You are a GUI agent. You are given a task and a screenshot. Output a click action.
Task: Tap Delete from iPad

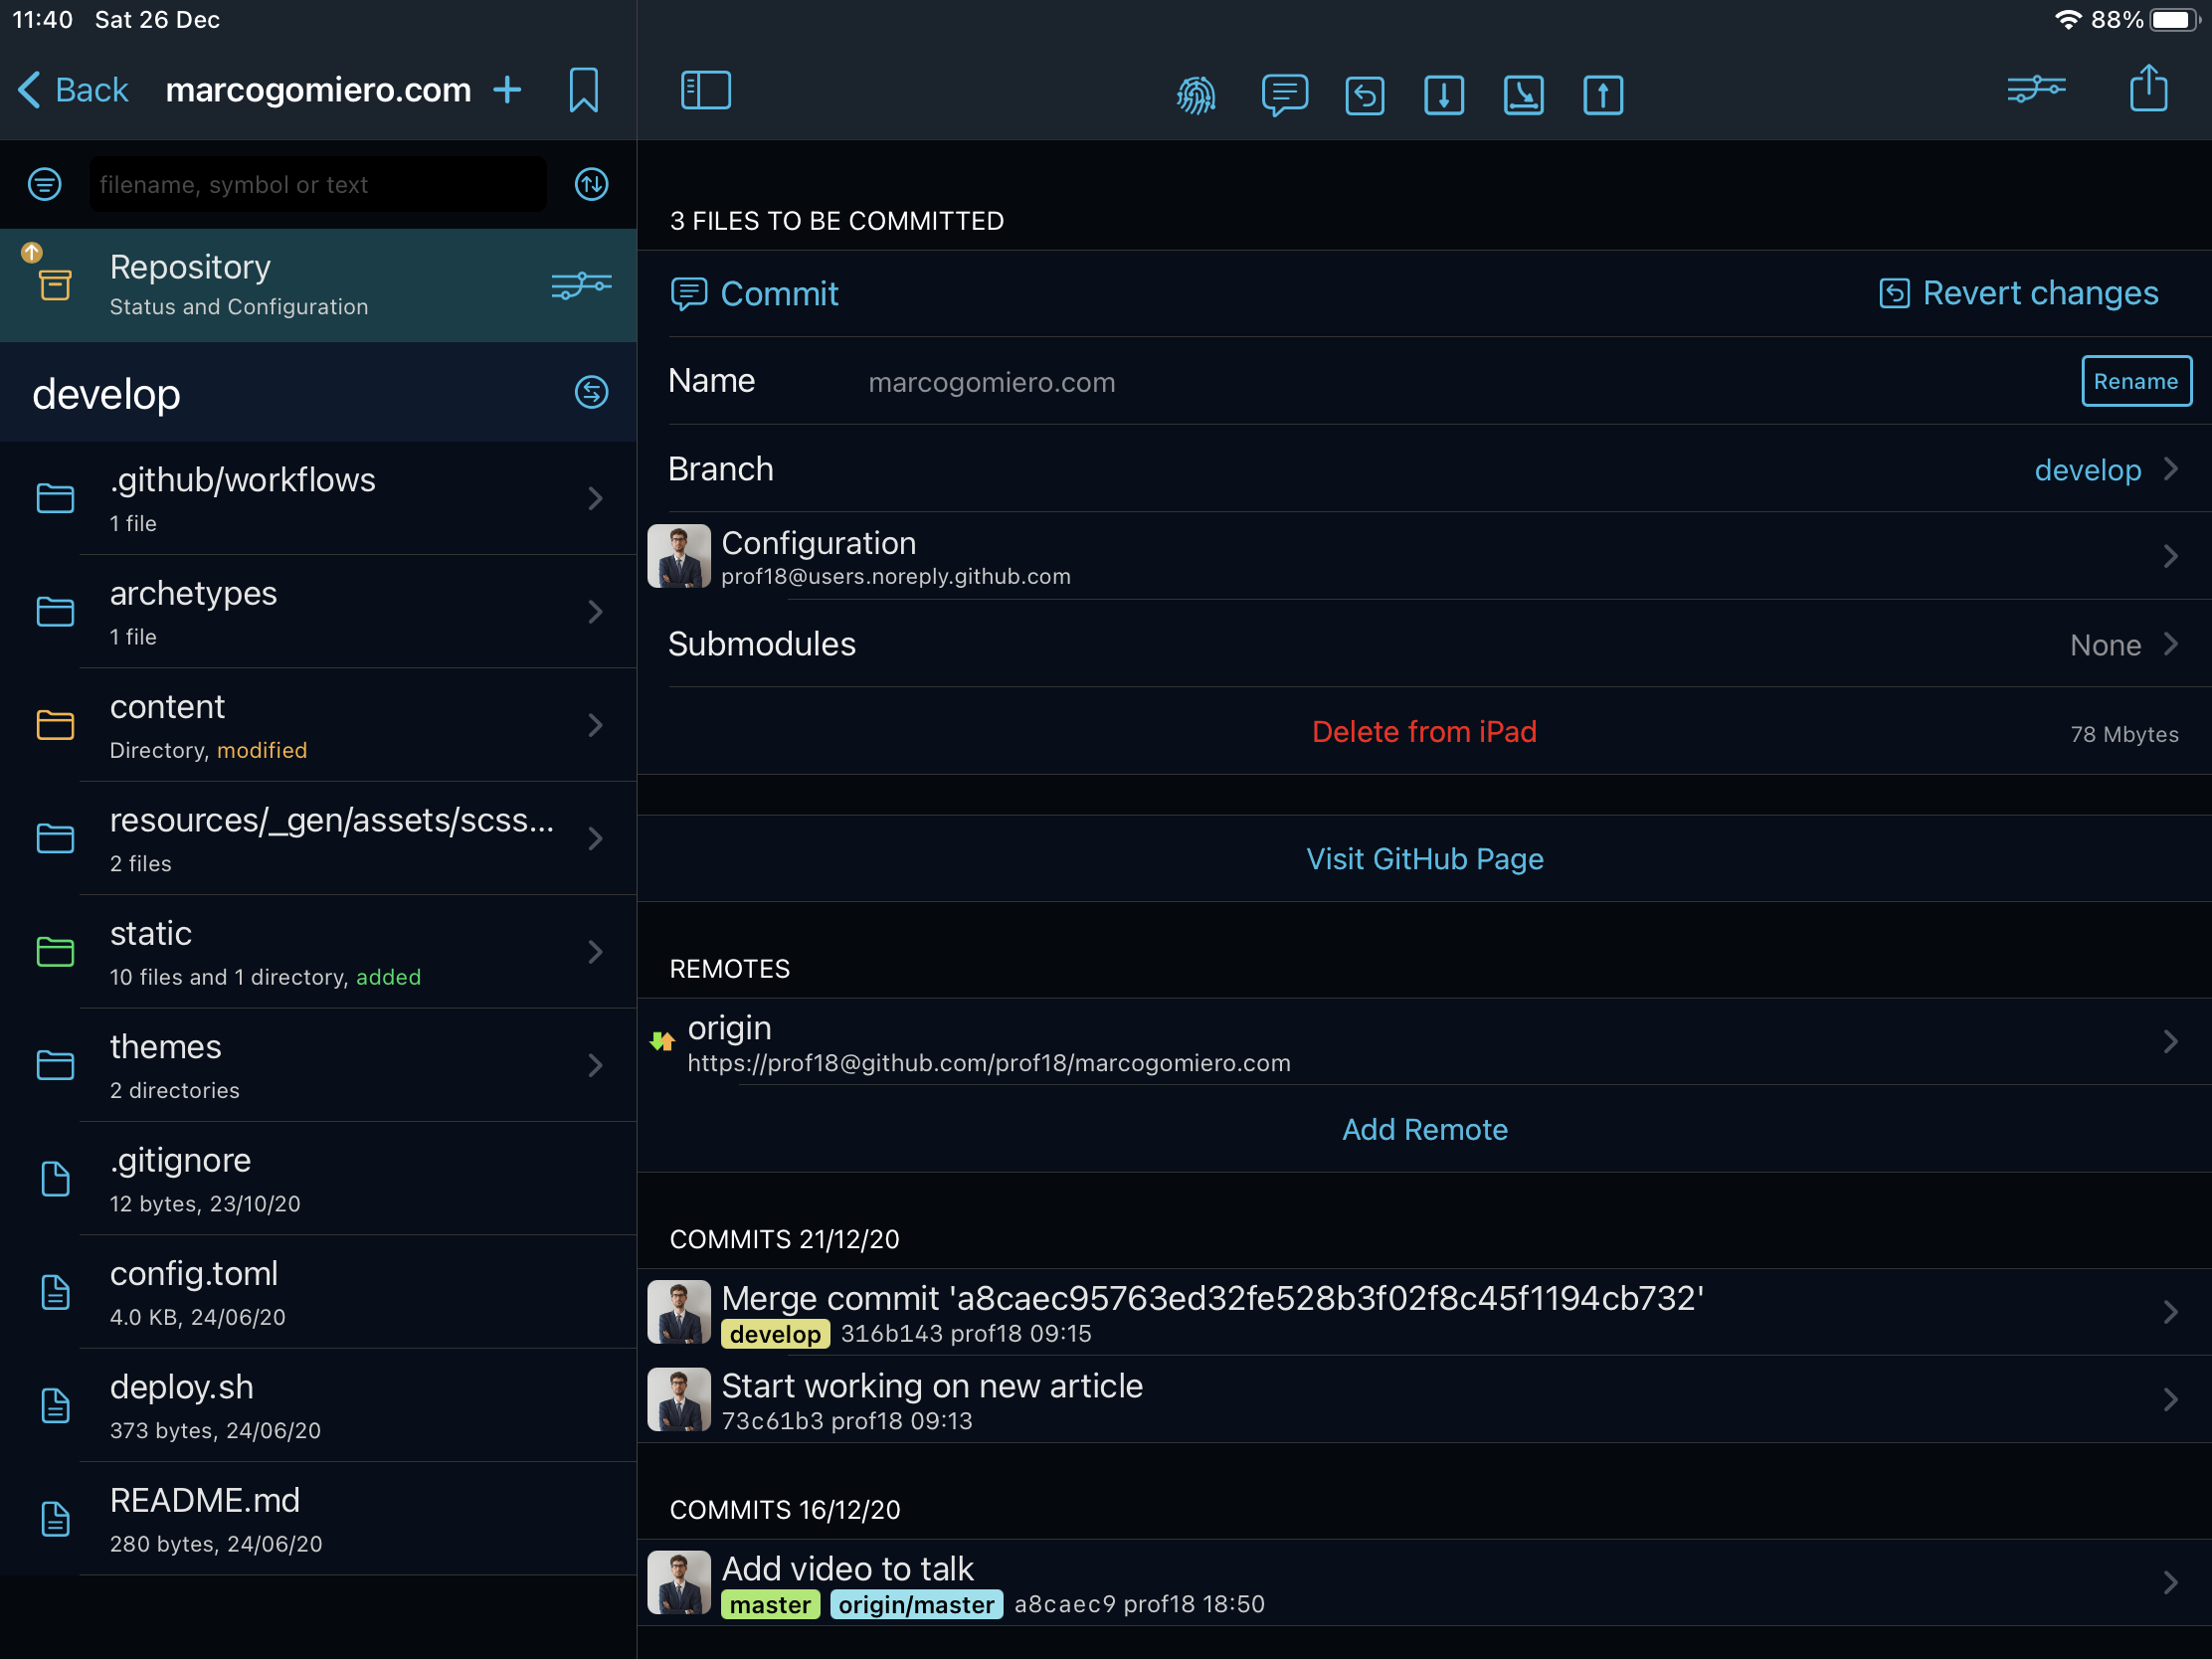pos(1424,732)
